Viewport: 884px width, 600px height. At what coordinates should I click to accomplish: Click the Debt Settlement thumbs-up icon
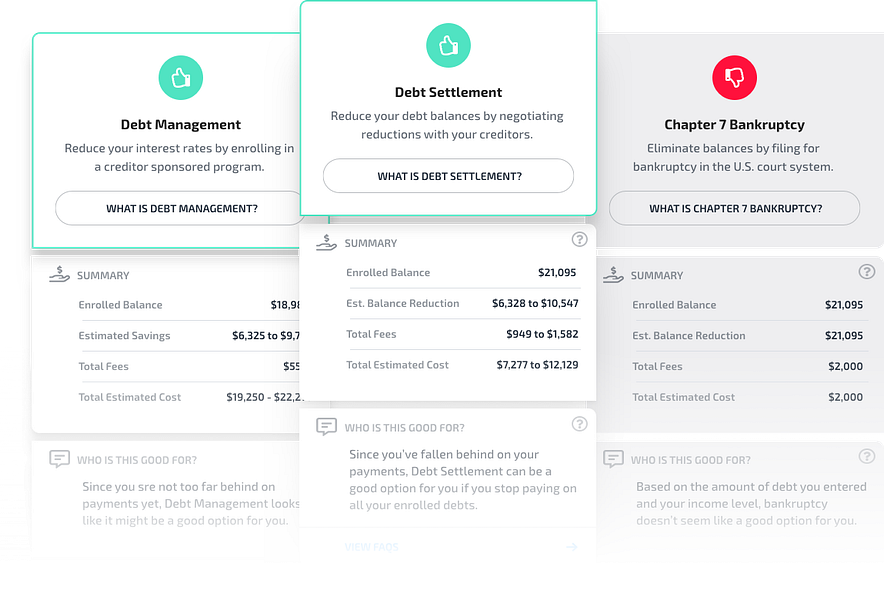point(448,46)
